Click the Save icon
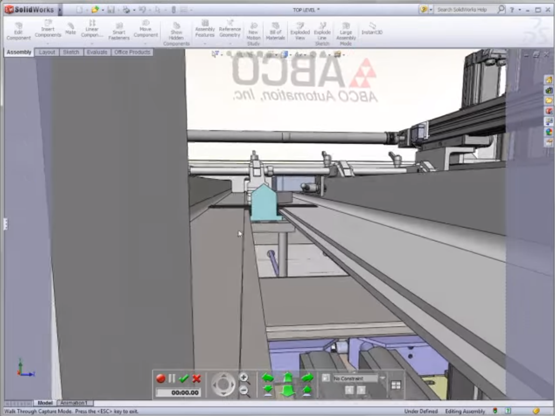 click(111, 10)
